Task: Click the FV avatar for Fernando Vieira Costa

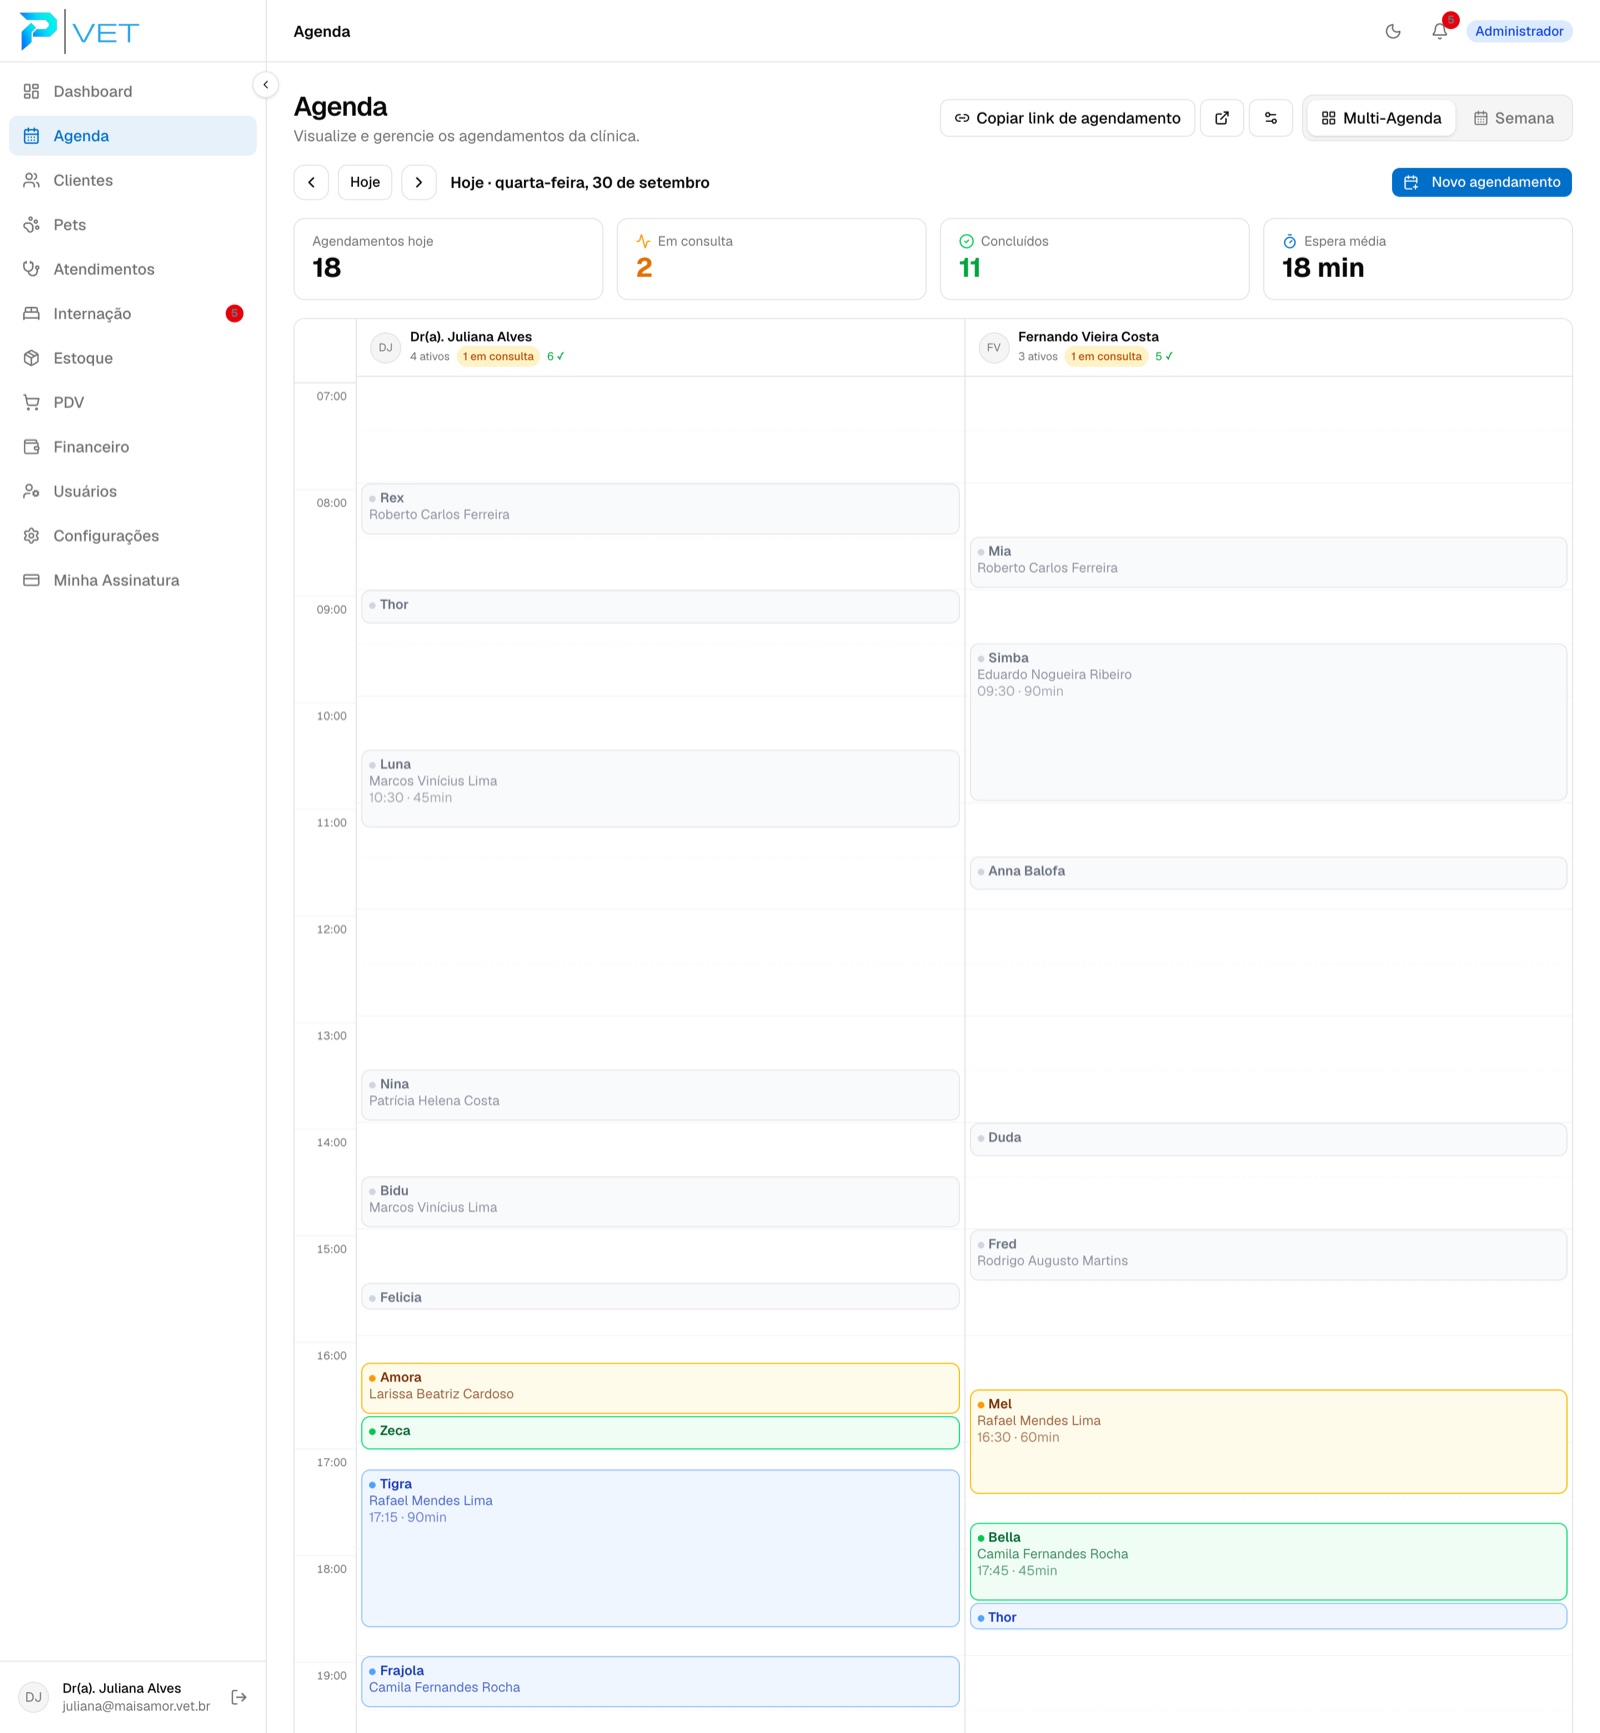Action: [993, 348]
